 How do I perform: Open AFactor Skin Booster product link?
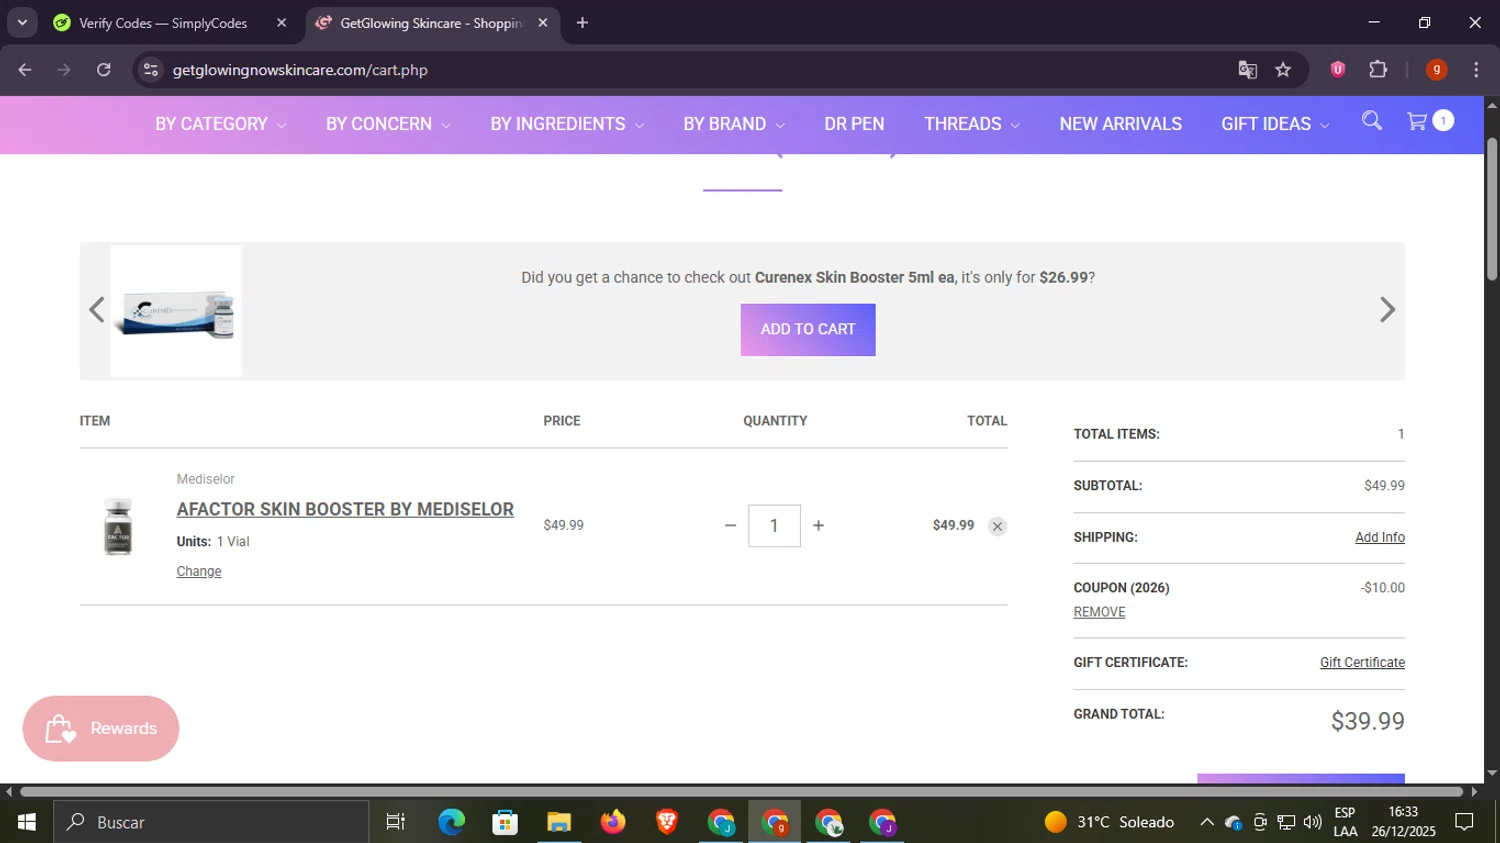(345, 509)
